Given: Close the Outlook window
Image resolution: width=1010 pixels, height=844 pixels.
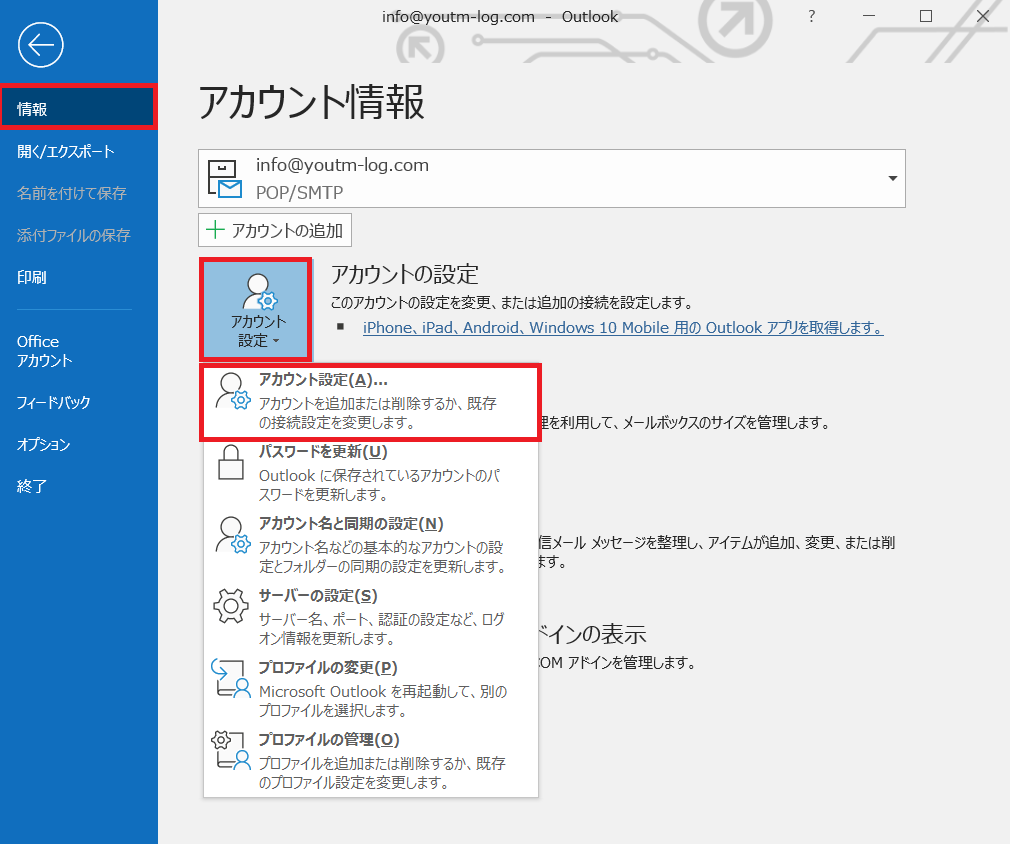Looking at the screenshot, I should point(983,16).
